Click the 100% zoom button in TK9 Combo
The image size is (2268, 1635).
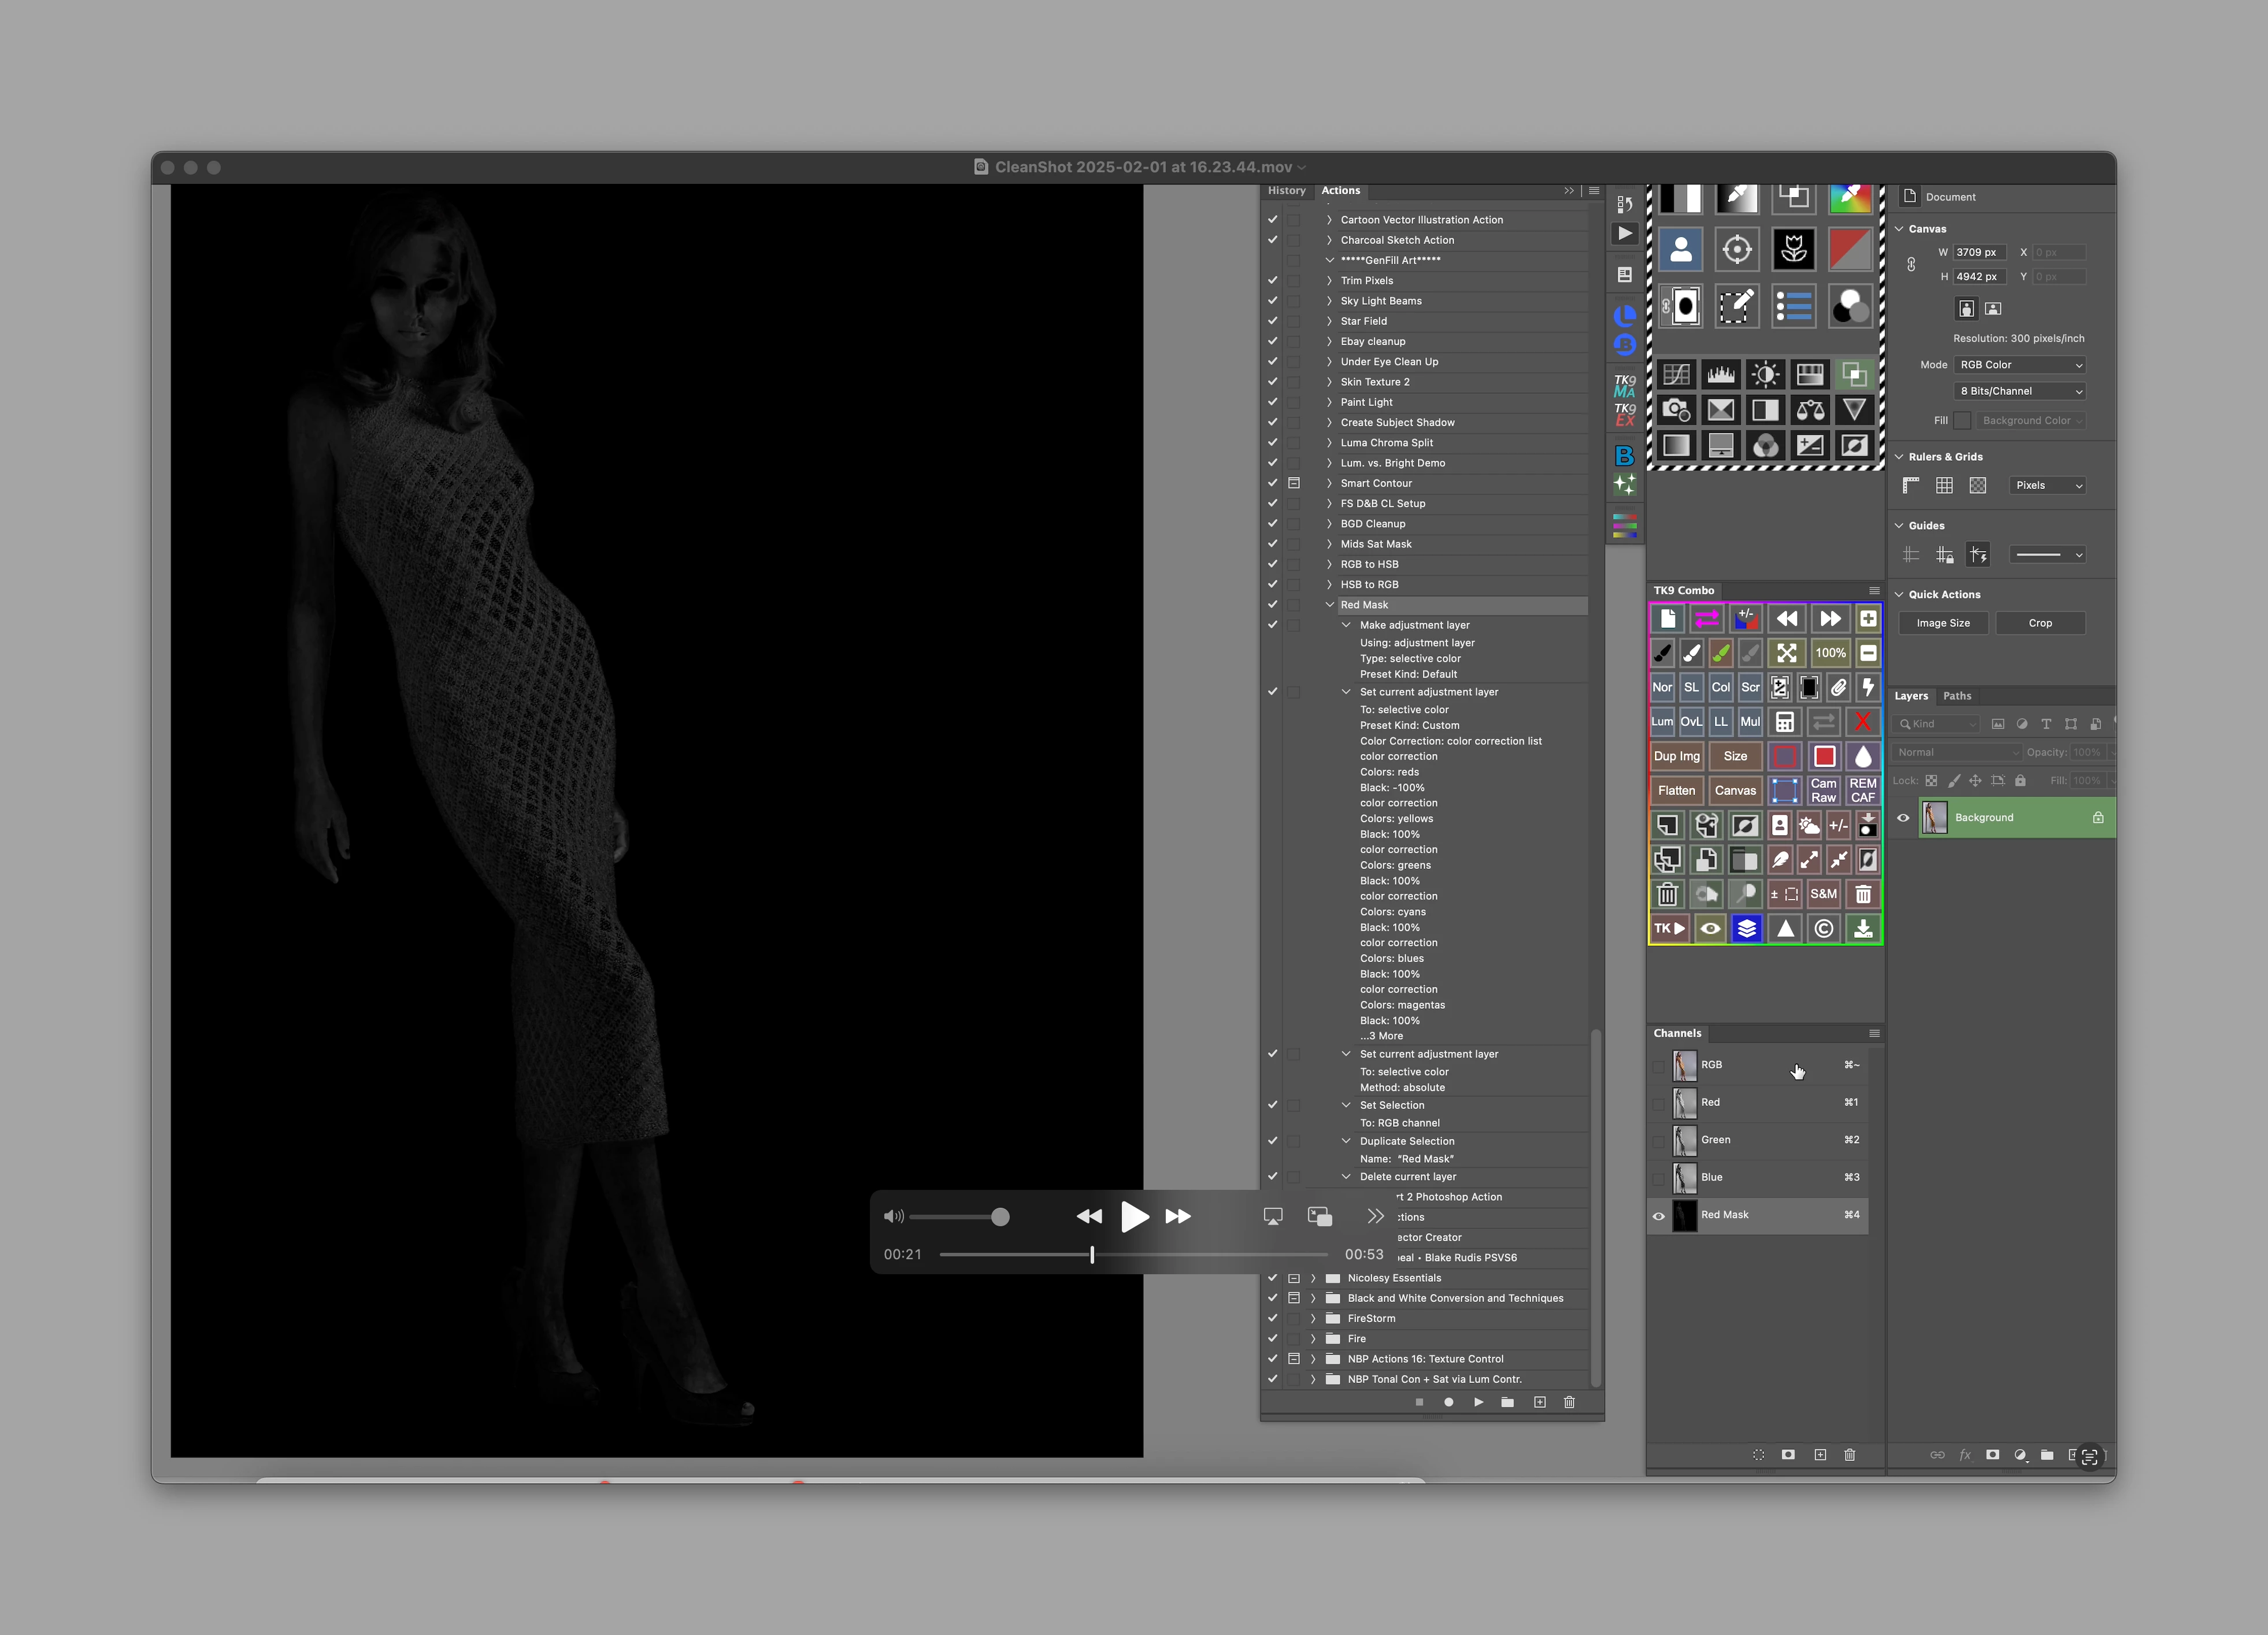[x=1830, y=653]
